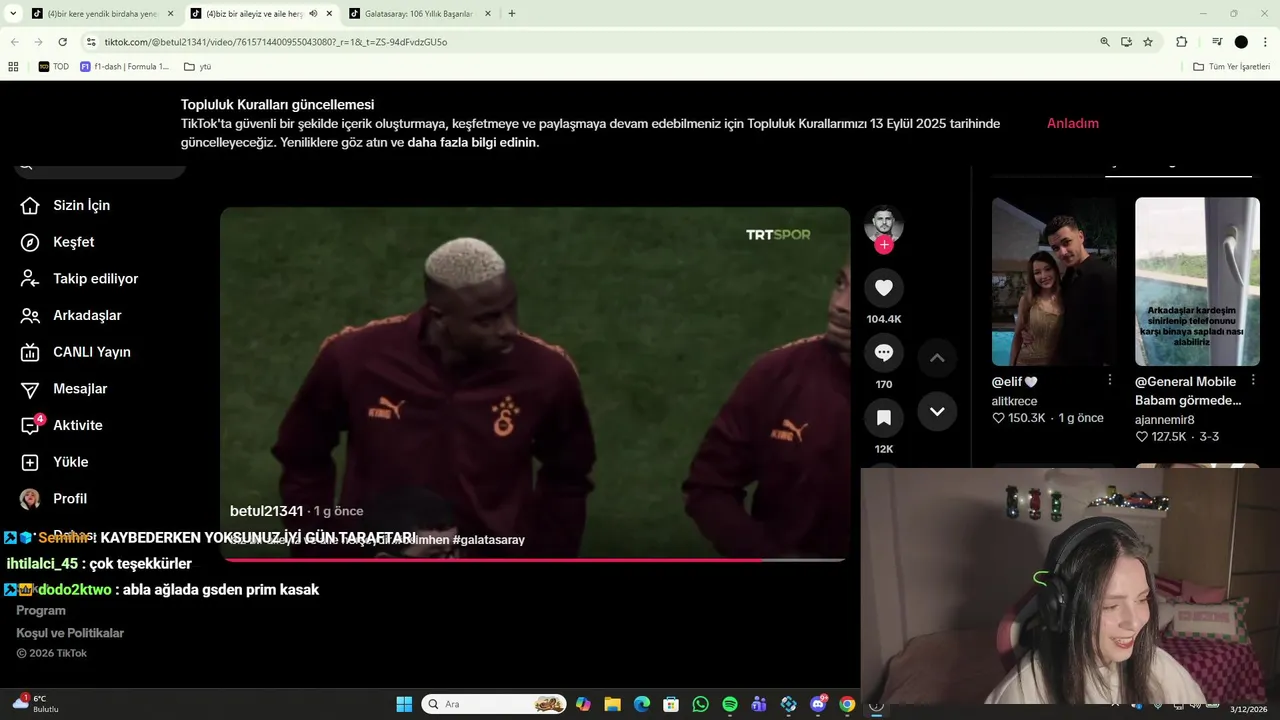Image resolution: width=1280 pixels, height=720 pixels.
Task: Open options for @elif video
Action: [x=1110, y=380]
